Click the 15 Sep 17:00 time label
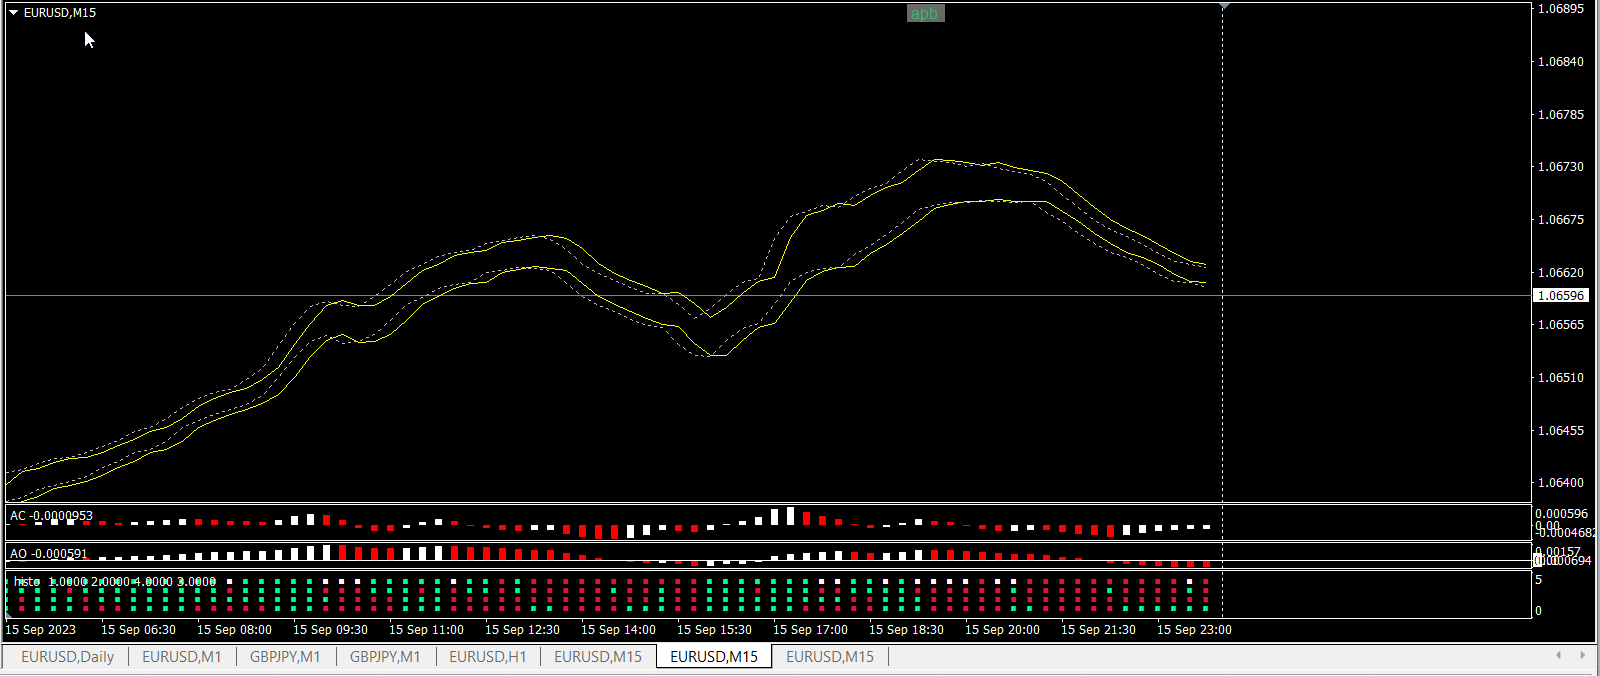This screenshot has height=676, width=1600. point(810,630)
